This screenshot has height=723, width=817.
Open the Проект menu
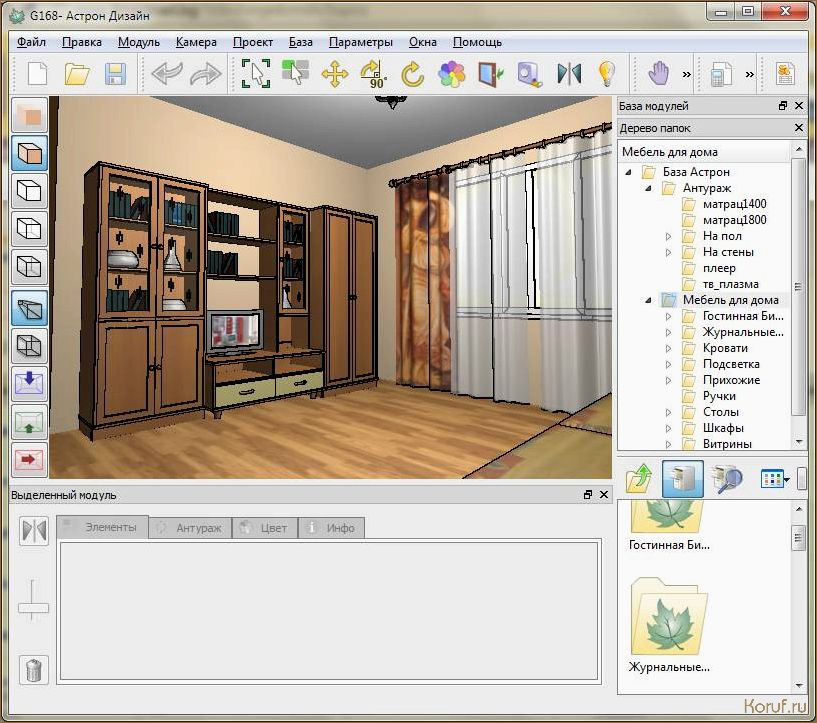coord(253,42)
